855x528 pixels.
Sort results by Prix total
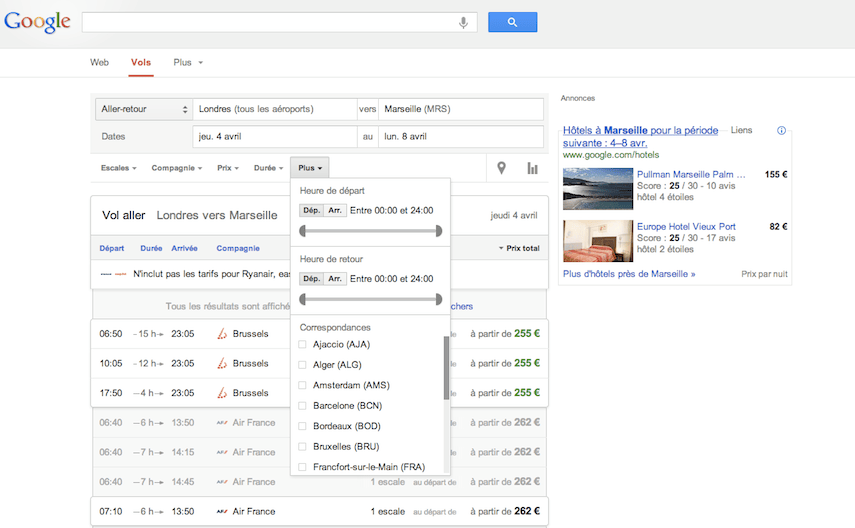519,248
